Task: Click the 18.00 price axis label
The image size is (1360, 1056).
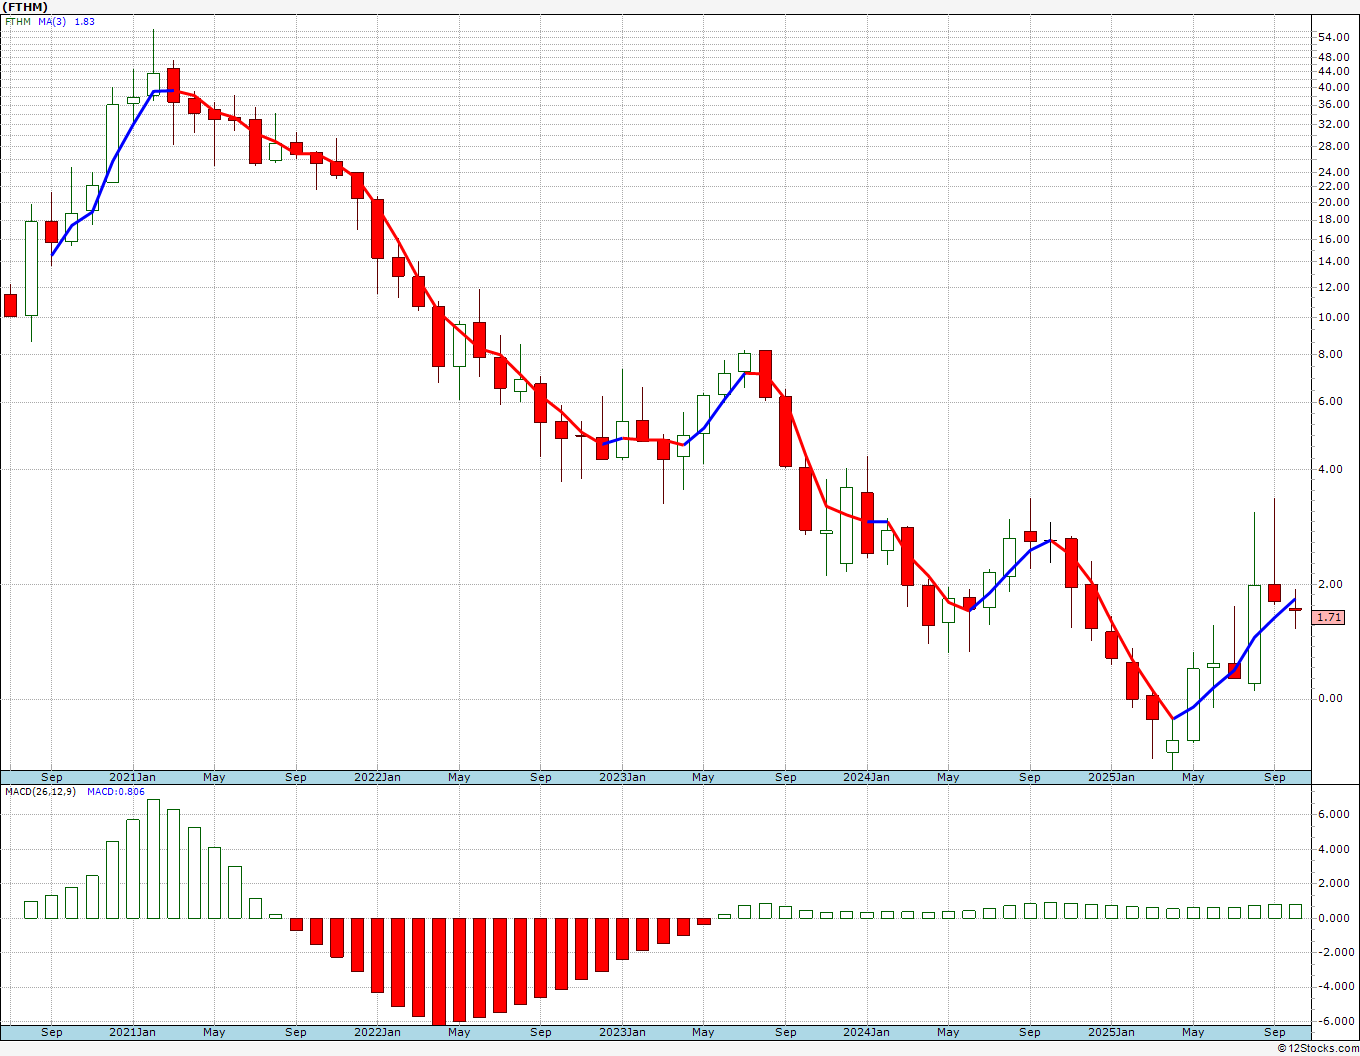Action: tap(1334, 219)
